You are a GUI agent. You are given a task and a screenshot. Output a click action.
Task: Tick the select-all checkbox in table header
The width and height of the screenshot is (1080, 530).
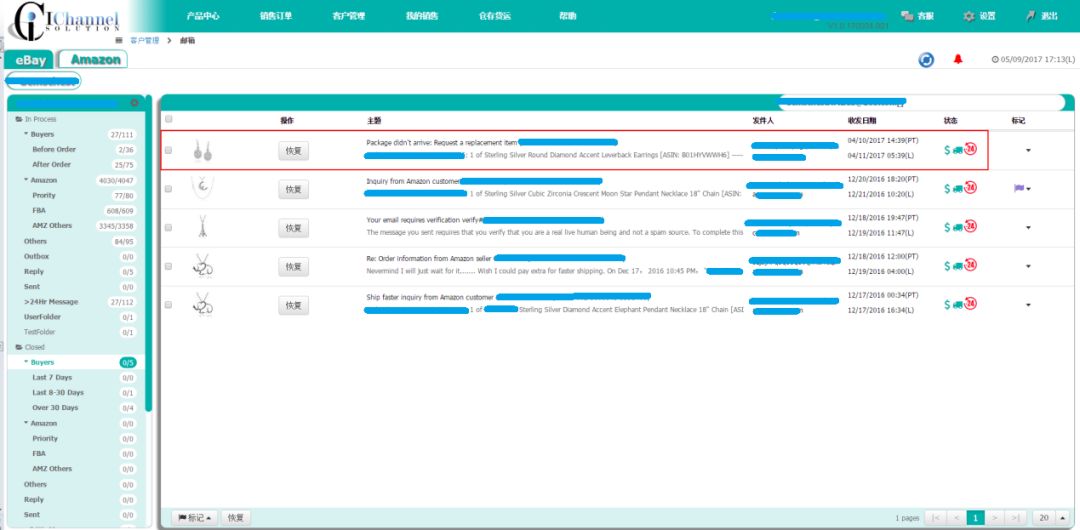pos(169,120)
